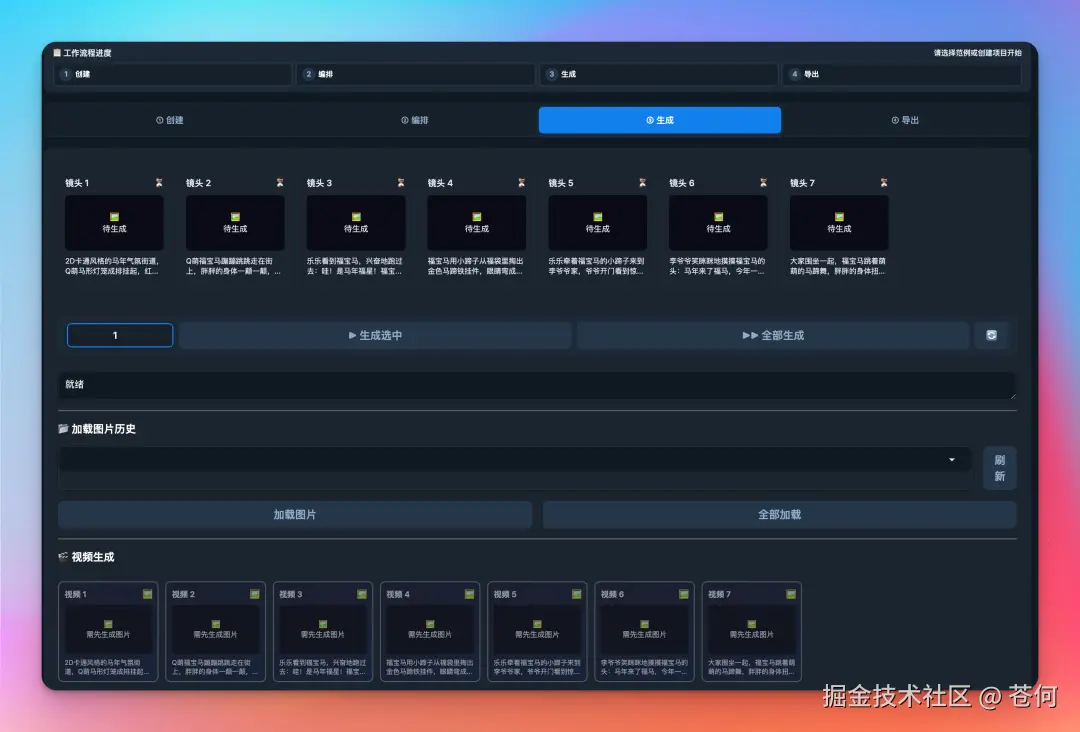The image size is (1080, 732).
Task: Select step 4 导出 in workflow bar
Action: 903,74
